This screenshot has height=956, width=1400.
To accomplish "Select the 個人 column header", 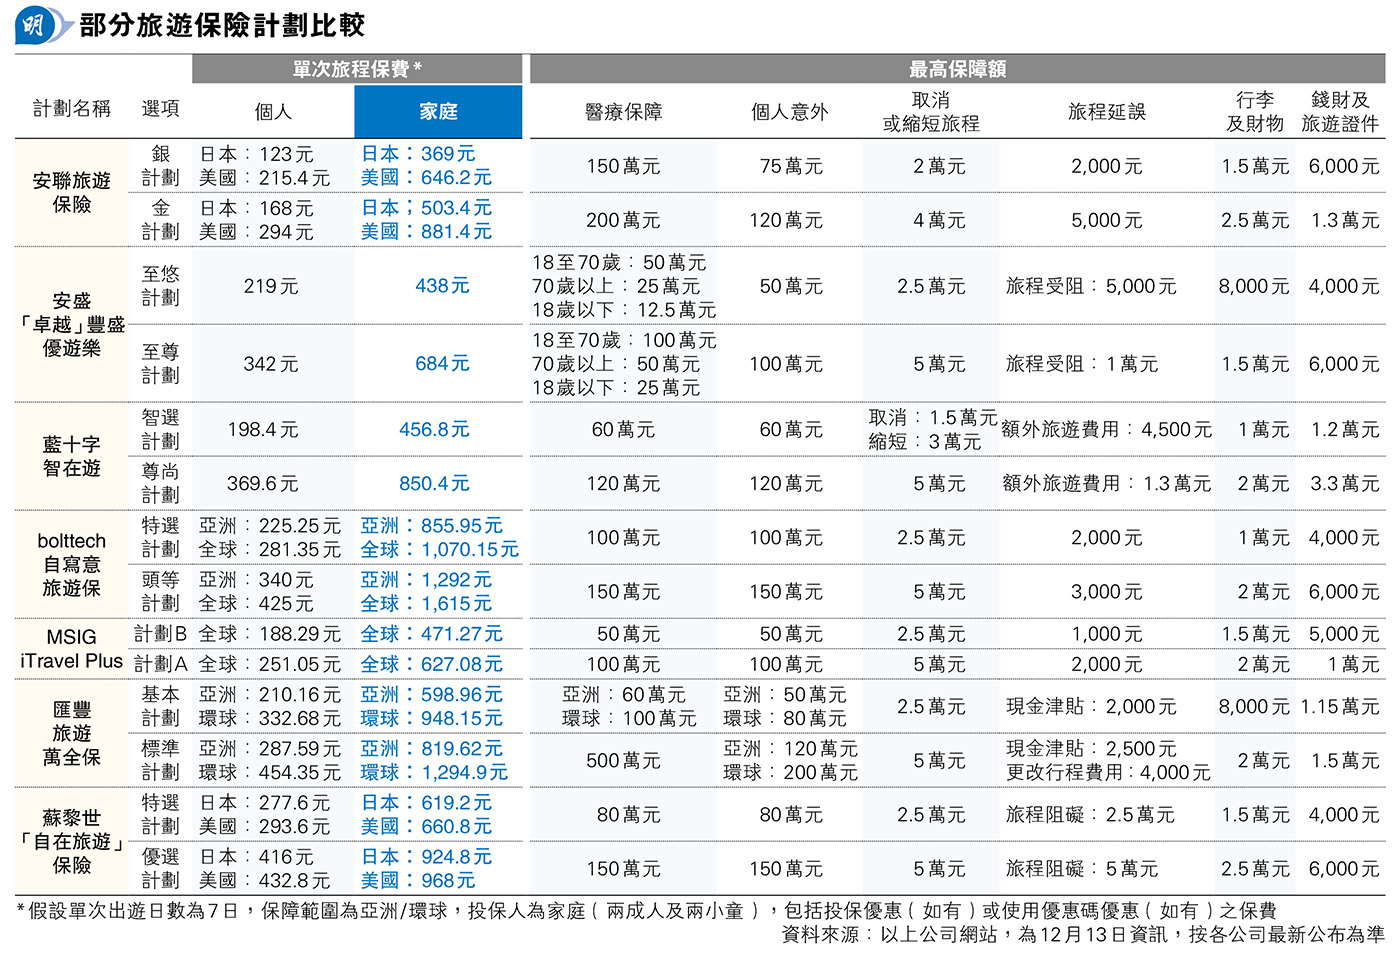I will (x=273, y=112).
